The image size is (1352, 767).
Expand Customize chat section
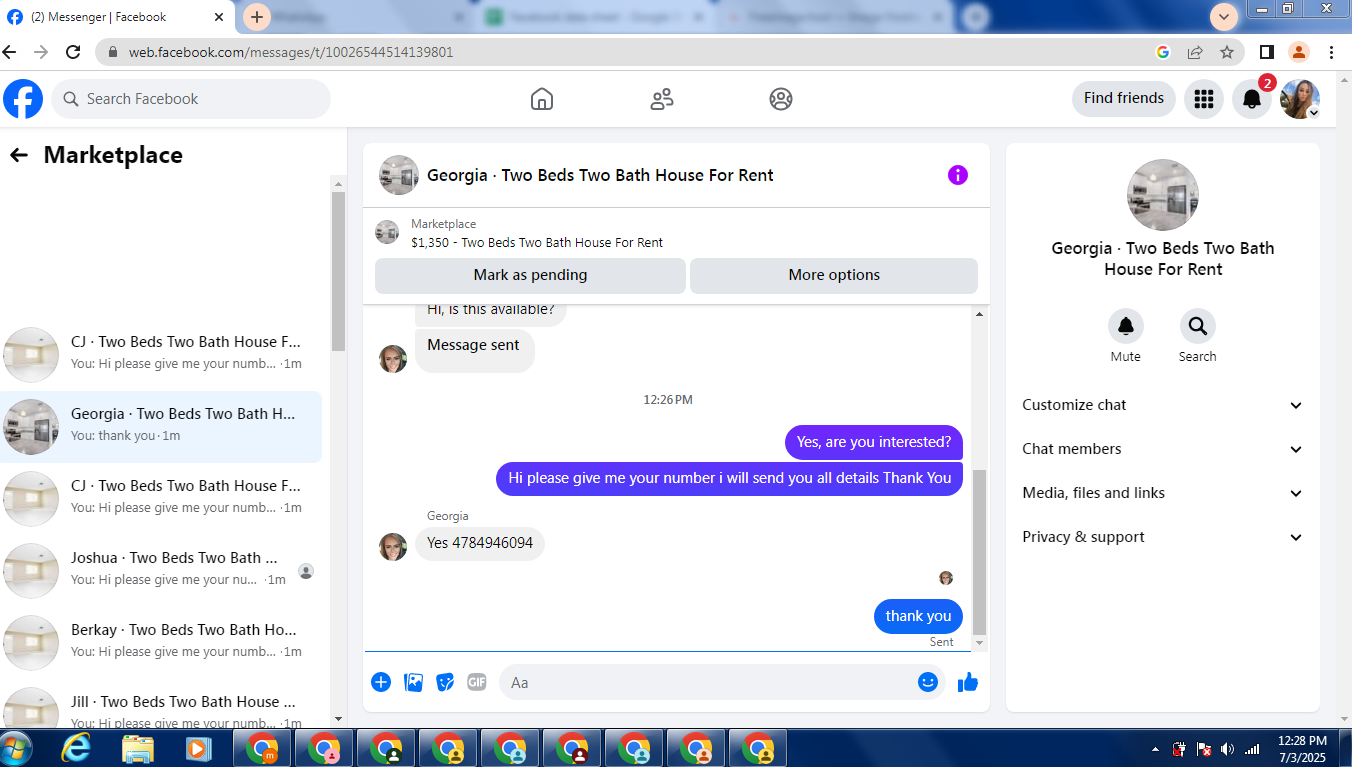pyautogui.click(x=1163, y=405)
